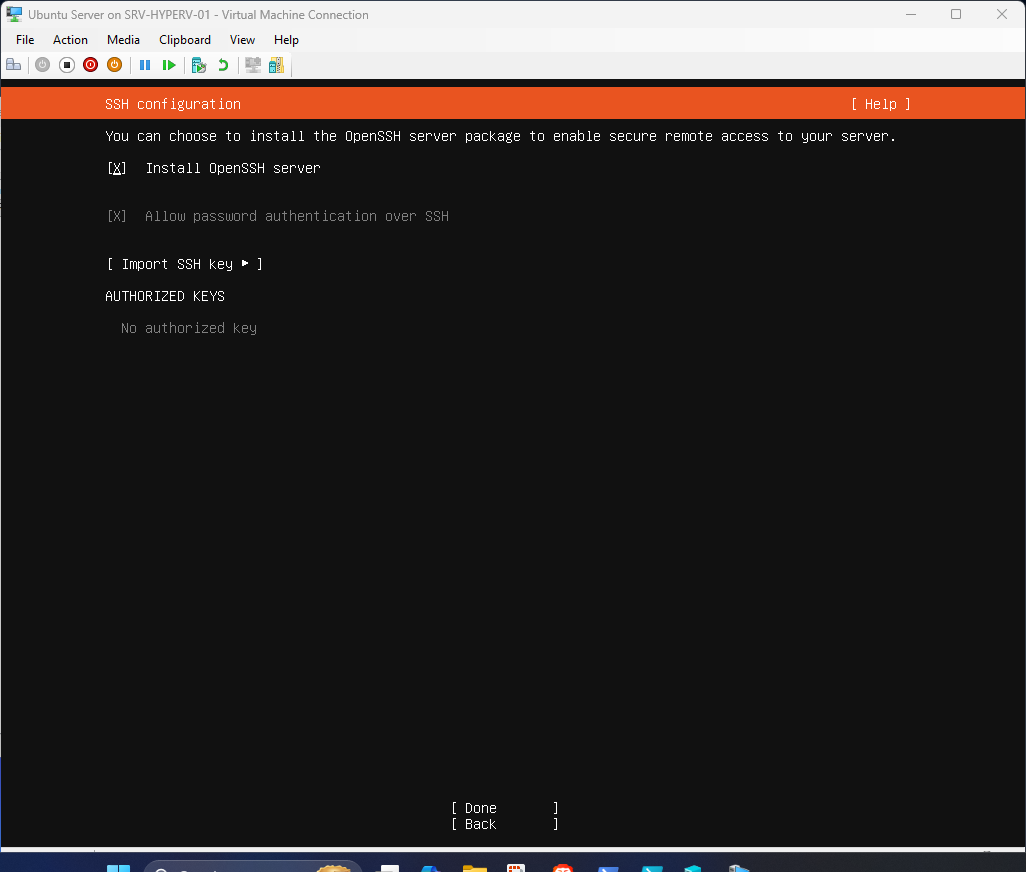Open the Action menu

70,40
